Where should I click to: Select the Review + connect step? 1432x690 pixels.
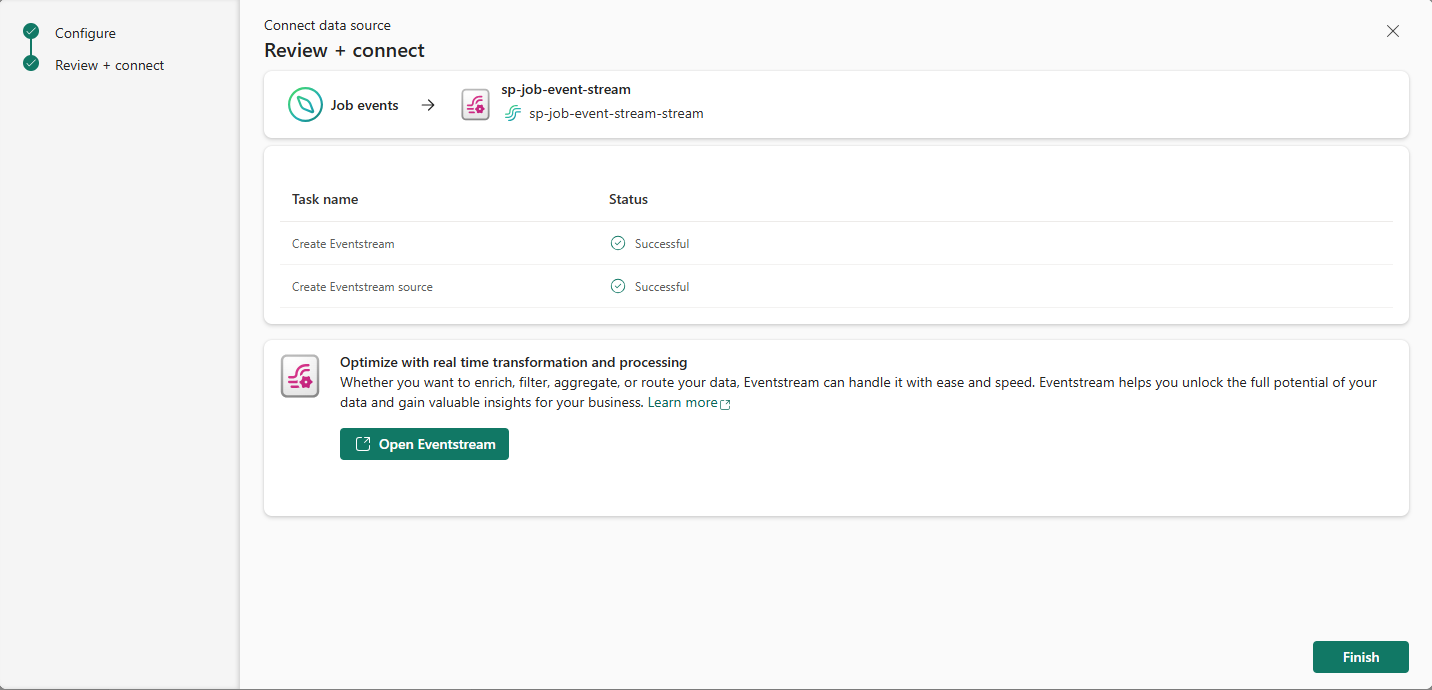coord(109,65)
